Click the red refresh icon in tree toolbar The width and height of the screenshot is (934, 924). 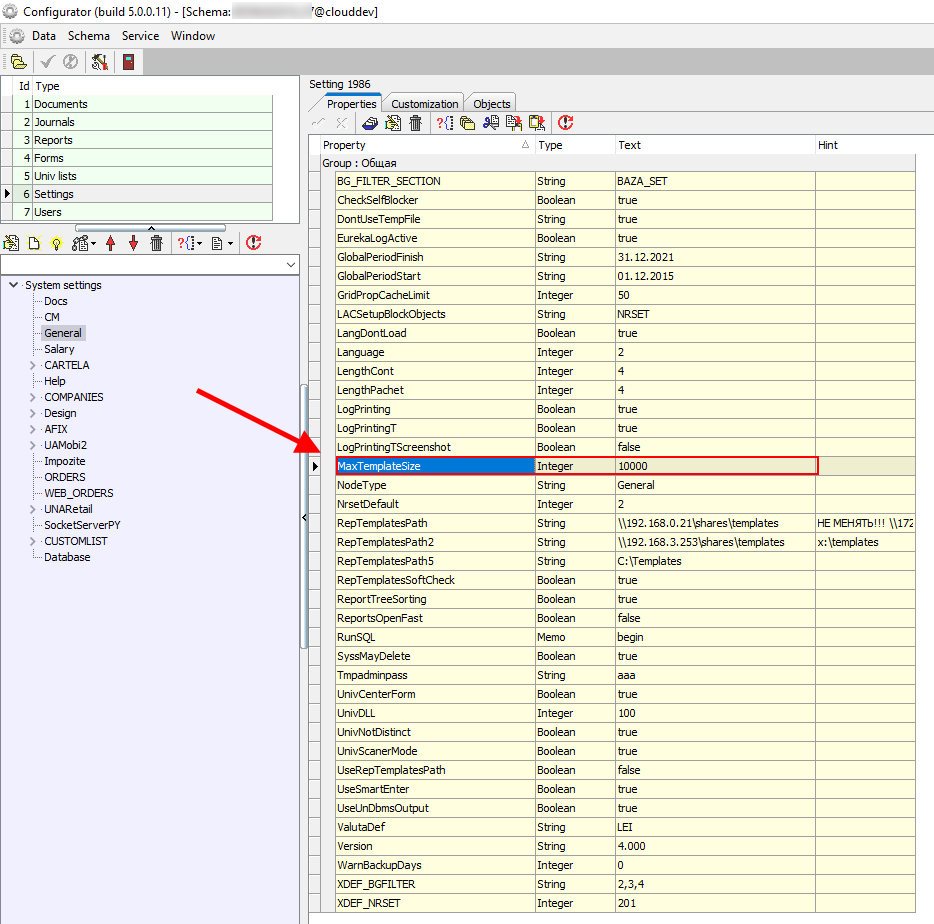254,243
